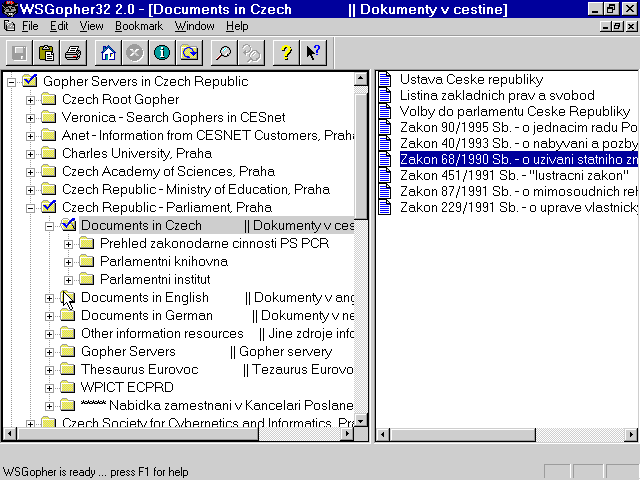Click the Paste clipboard toolbar icon
The image size is (640, 480).
pos(46,52)
